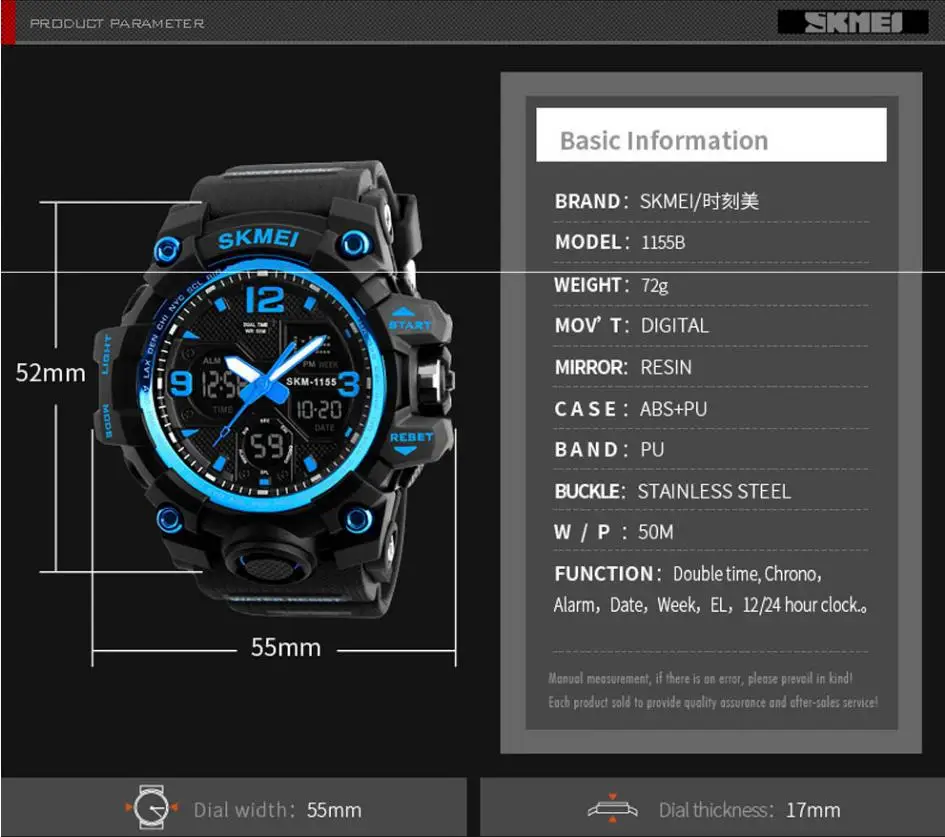Image resolution: width=945 pixels, height=837 pixels.
Task: Click the W/P value 50M
Action: 656,532
